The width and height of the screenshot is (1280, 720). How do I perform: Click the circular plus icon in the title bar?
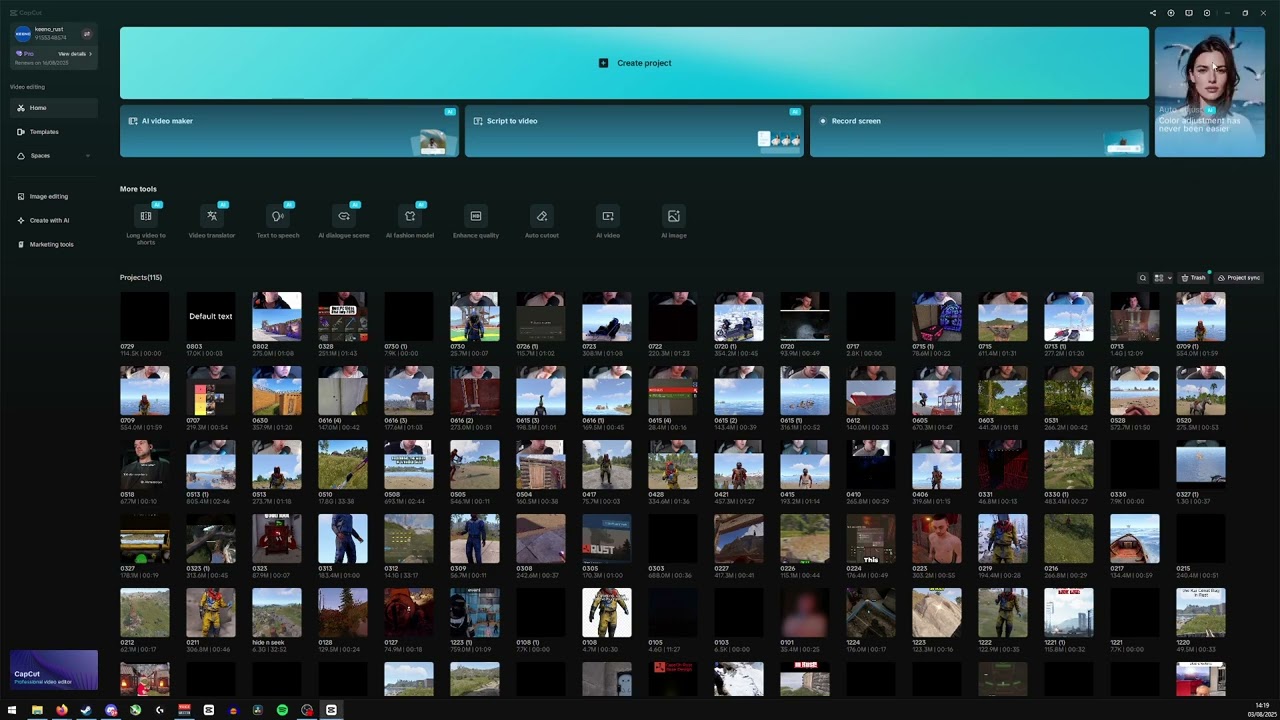click(x=1171, y=13)
